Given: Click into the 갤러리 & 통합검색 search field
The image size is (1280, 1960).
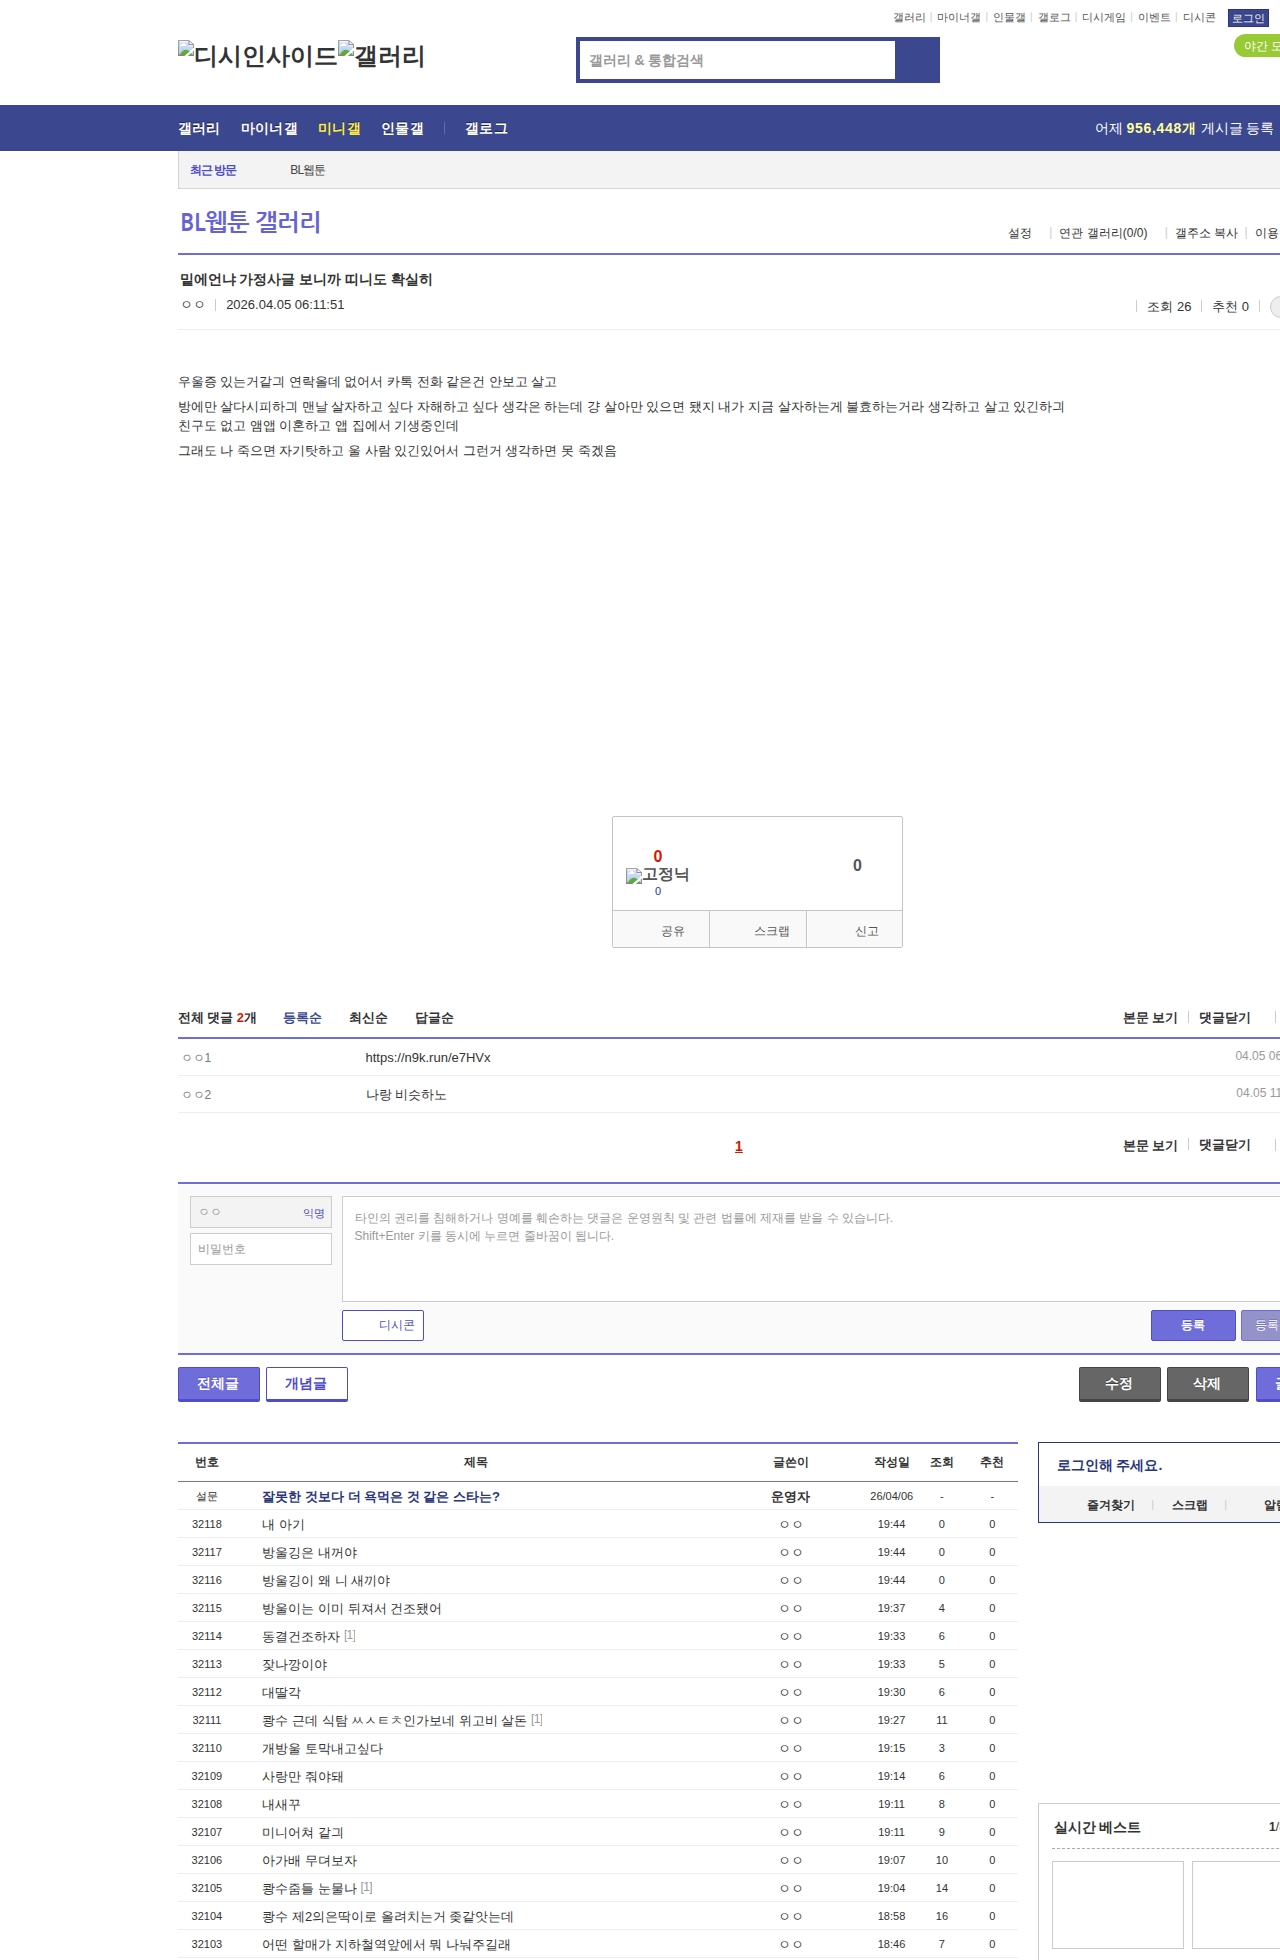Looking at the screenshot, I should [x=738, y=60].
